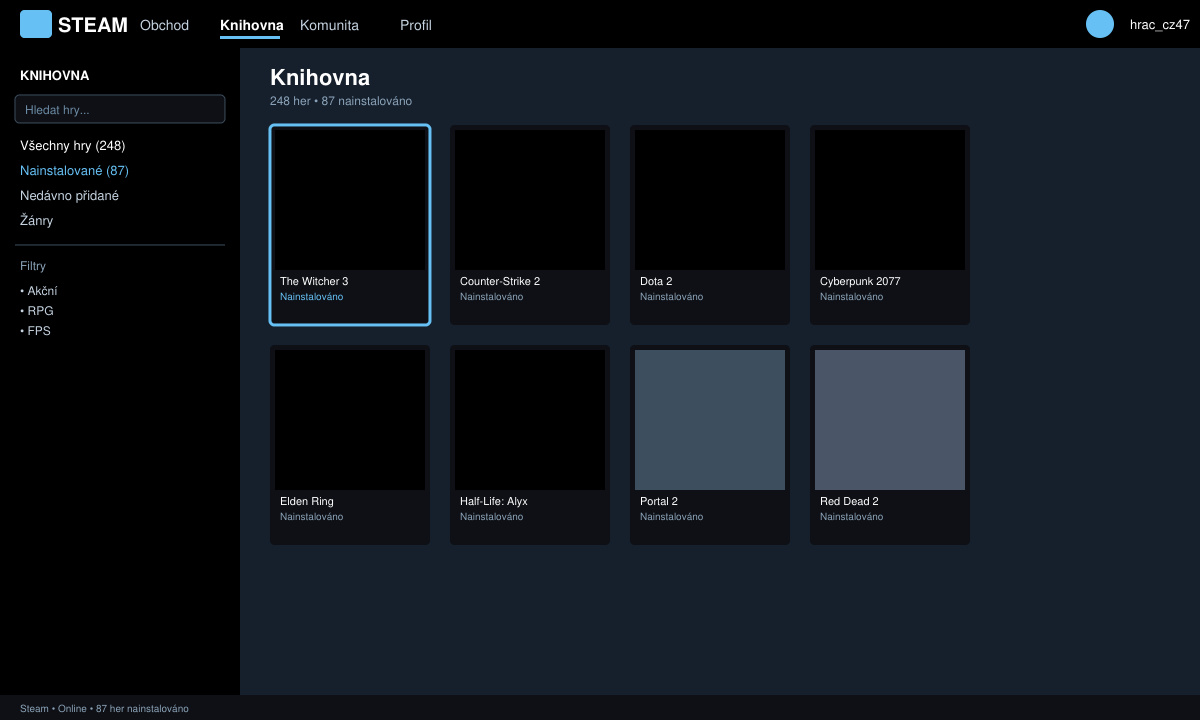Select Cyberpunk 2077 cover image
The height and width of the screenshot is (720, 1200).
click(x=890, y=200)
